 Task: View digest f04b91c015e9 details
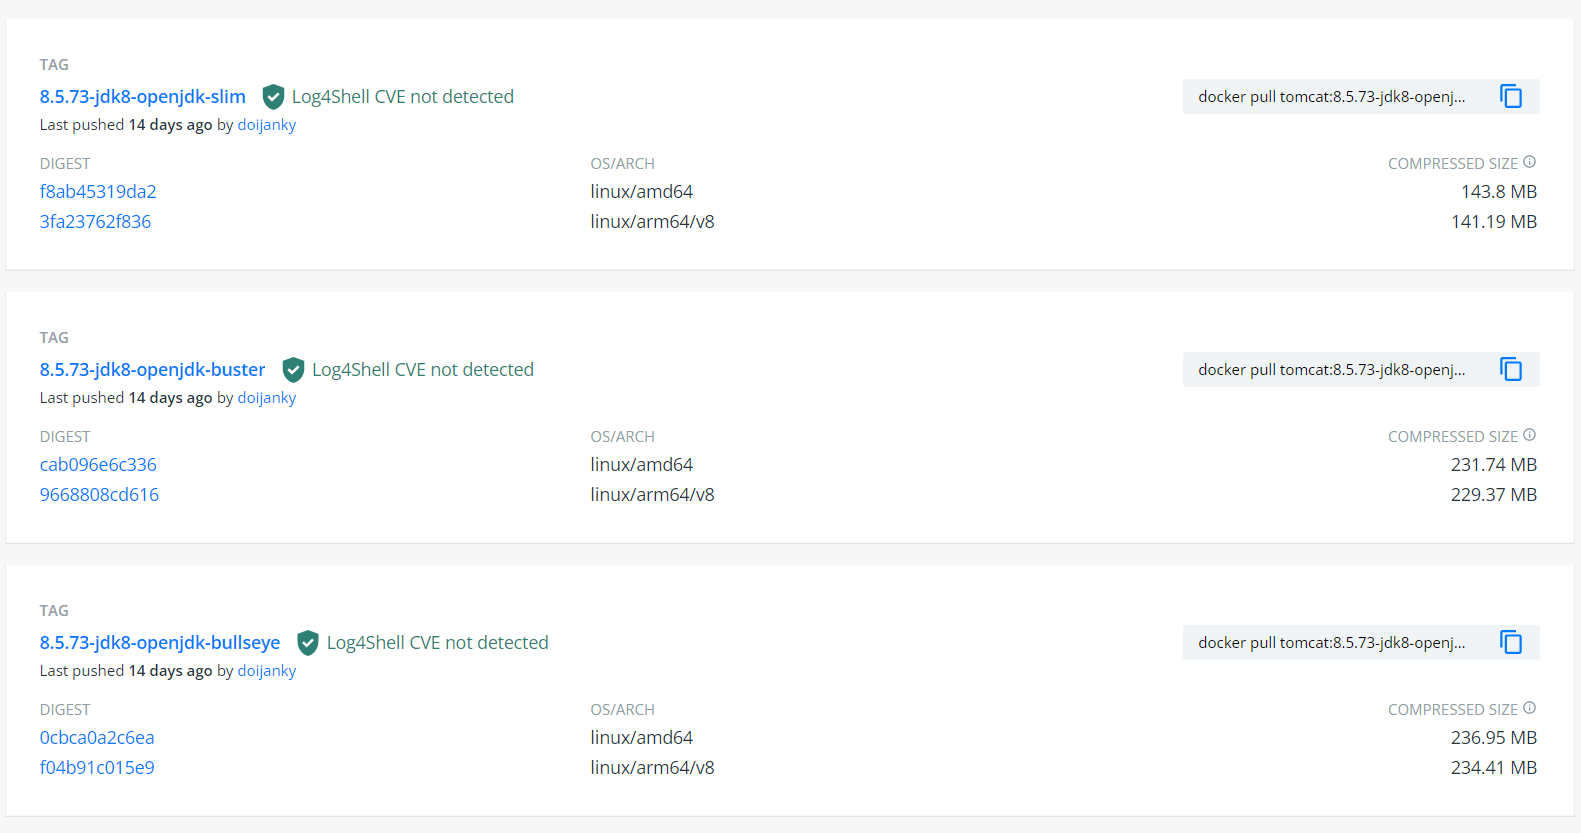pyautogui.click(x=96, y=767)
